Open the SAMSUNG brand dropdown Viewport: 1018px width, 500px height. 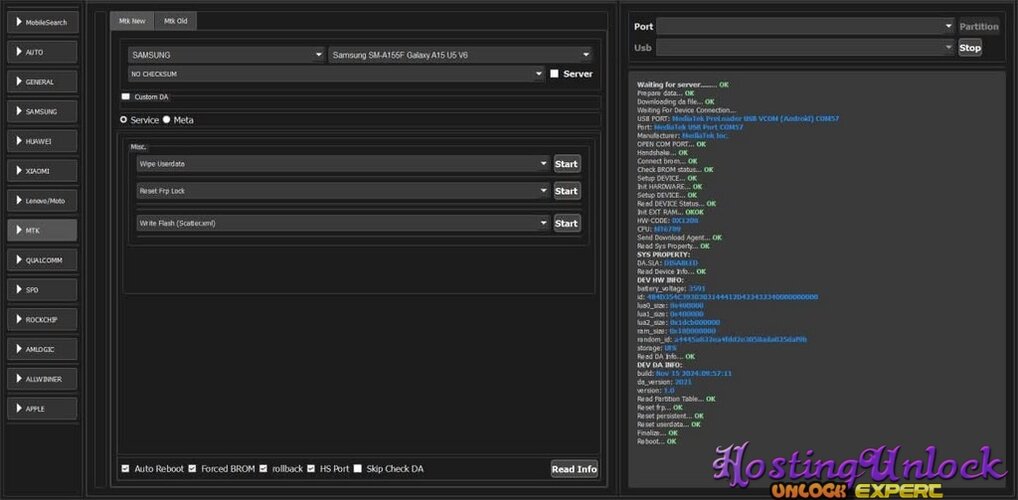point(226,55)
